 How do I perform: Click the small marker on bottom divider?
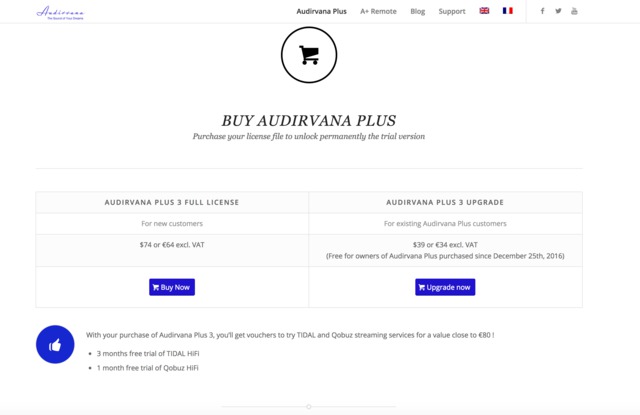[309, 406]
